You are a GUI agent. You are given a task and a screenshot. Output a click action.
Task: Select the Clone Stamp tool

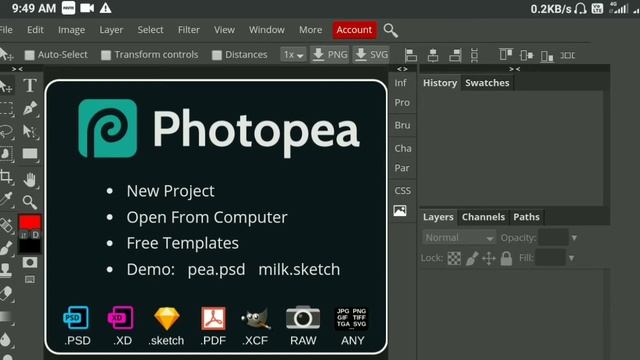coord(6,270)
